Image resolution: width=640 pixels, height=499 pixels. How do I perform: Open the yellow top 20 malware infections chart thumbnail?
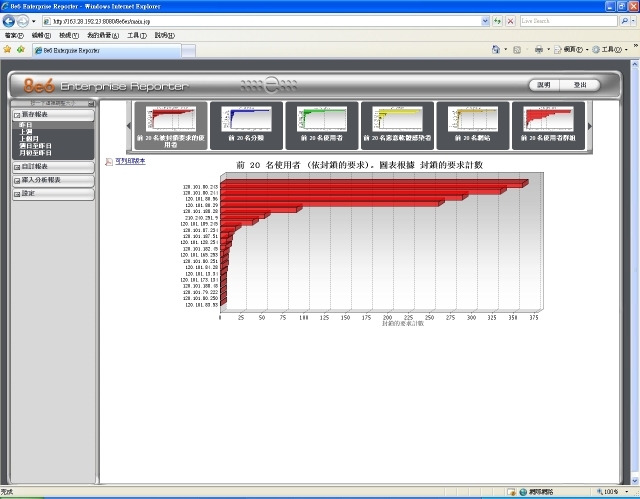tap(397, 126)
